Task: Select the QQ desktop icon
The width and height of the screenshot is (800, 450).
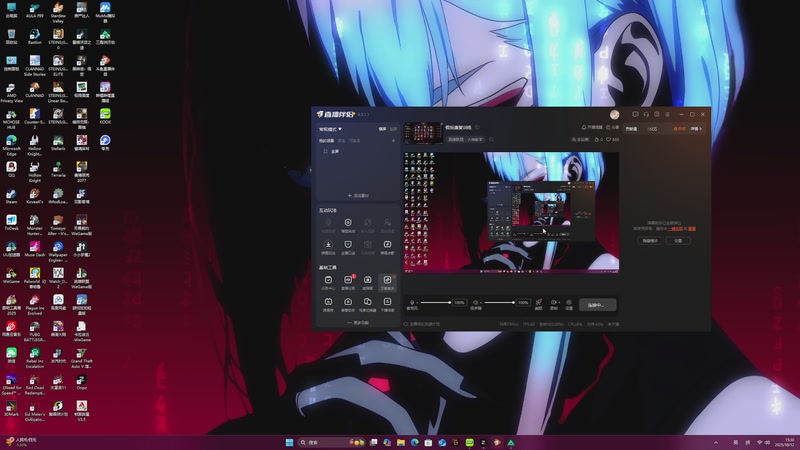Action: point(11,169)
